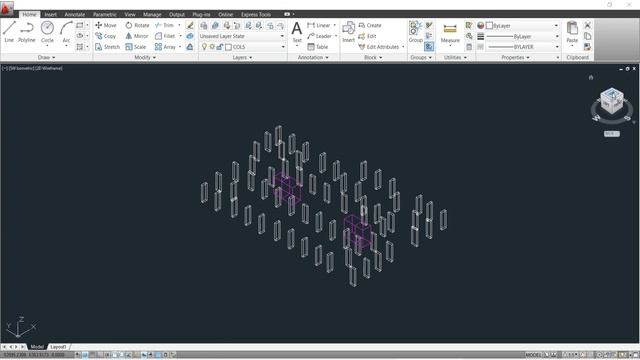
Task: Switch to the Insert ribbon tab
Action: tap(51, 14)
